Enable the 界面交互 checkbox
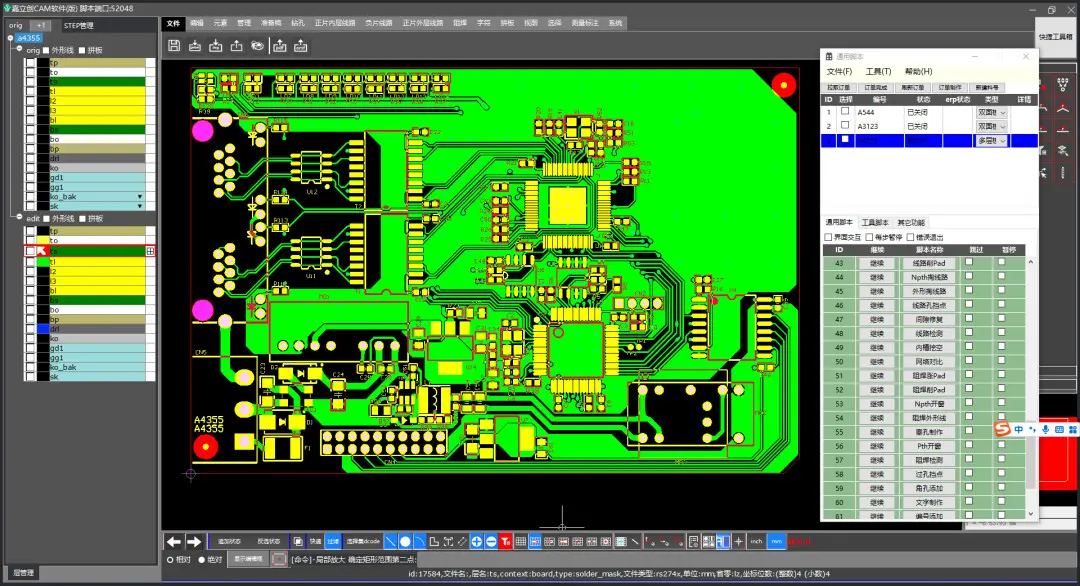1080x586 pixels. (828, 237)
